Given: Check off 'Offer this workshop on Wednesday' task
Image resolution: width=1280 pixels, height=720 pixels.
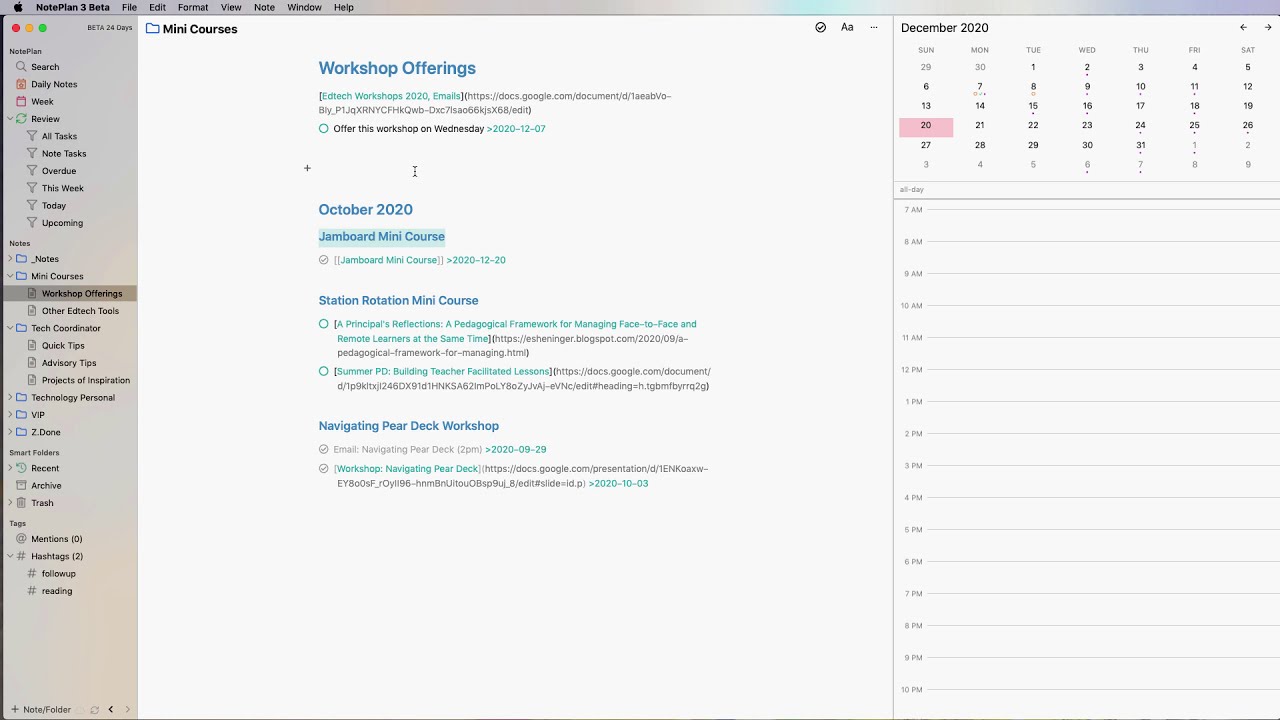Looking at the screenshot, I should 324,129.
